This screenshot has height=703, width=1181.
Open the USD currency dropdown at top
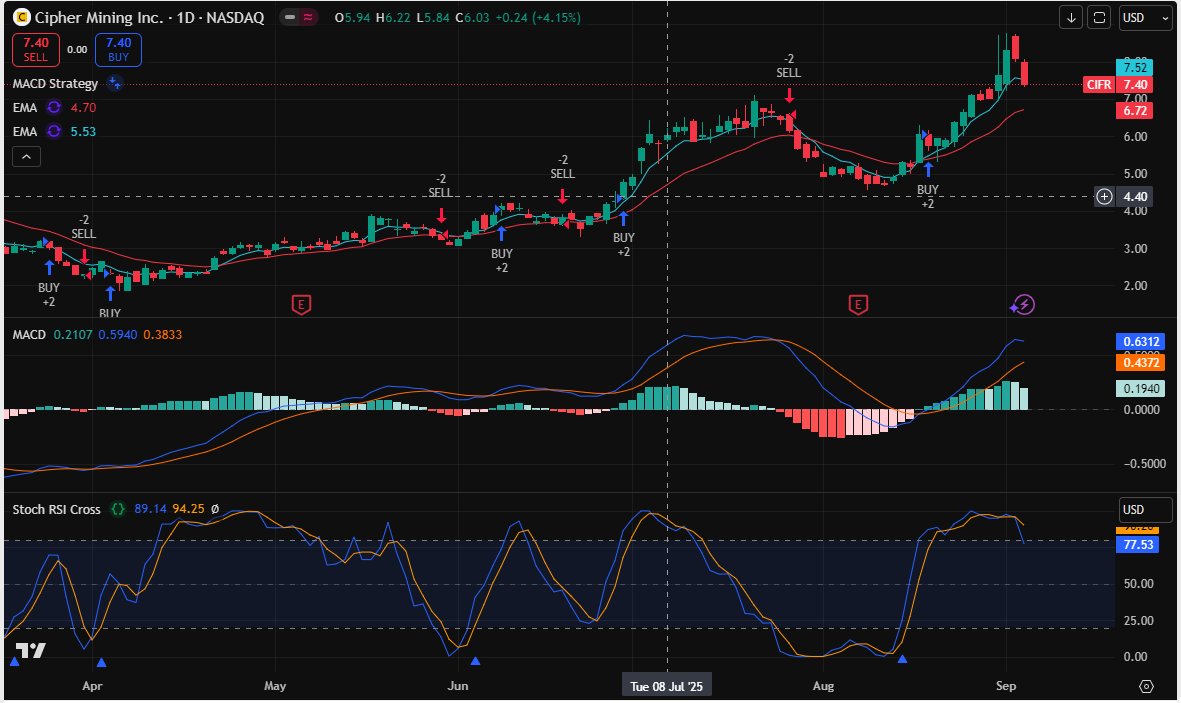(x=1144, y=17)
